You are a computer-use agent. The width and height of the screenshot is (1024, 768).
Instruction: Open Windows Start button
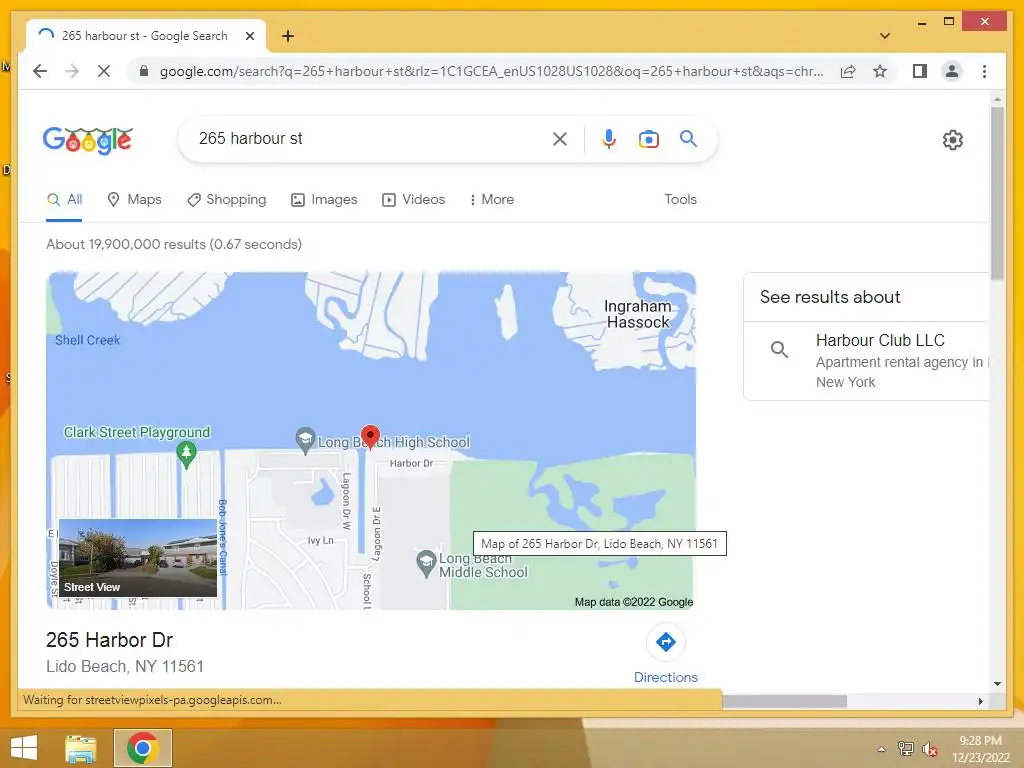[x=24, y=748]
